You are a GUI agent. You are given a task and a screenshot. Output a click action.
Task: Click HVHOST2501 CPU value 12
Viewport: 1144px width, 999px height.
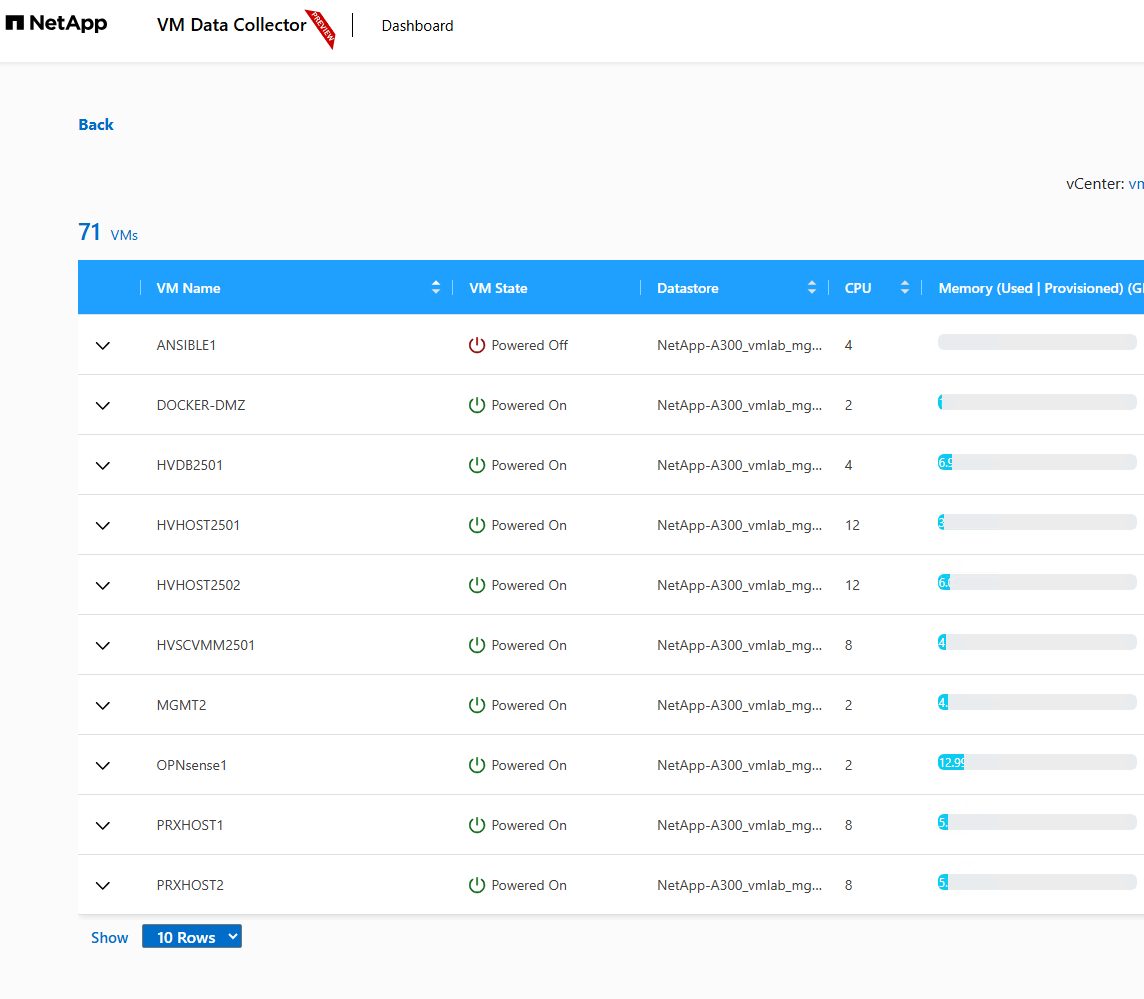click(852, 525)
